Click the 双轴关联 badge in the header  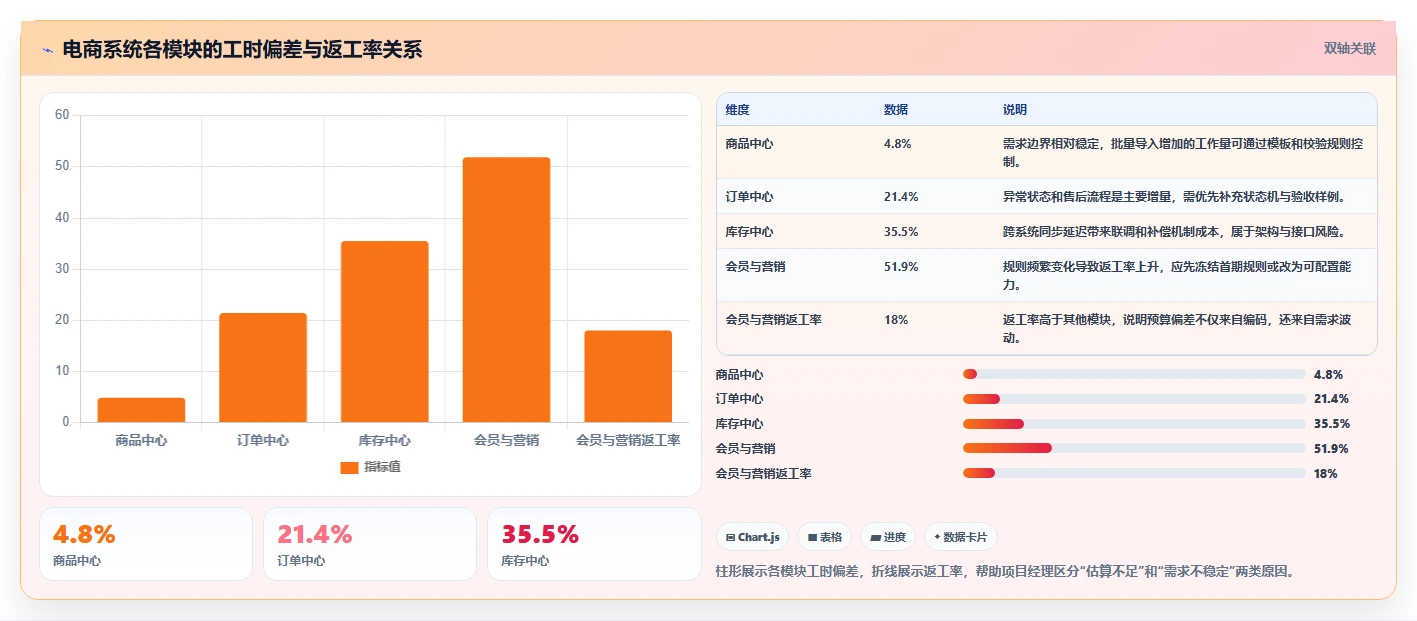click(x=1350, y=49)
